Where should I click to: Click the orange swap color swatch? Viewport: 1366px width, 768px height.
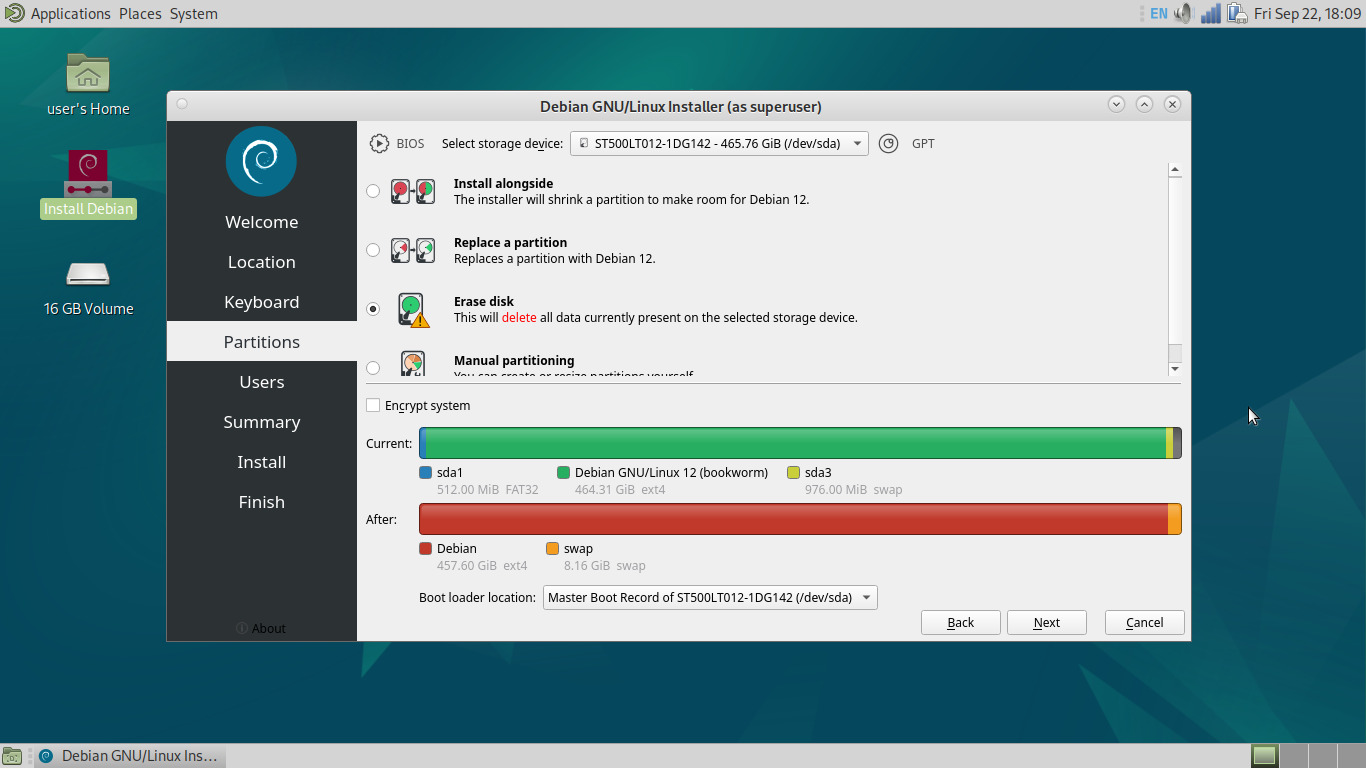click(x=553, y=549)
